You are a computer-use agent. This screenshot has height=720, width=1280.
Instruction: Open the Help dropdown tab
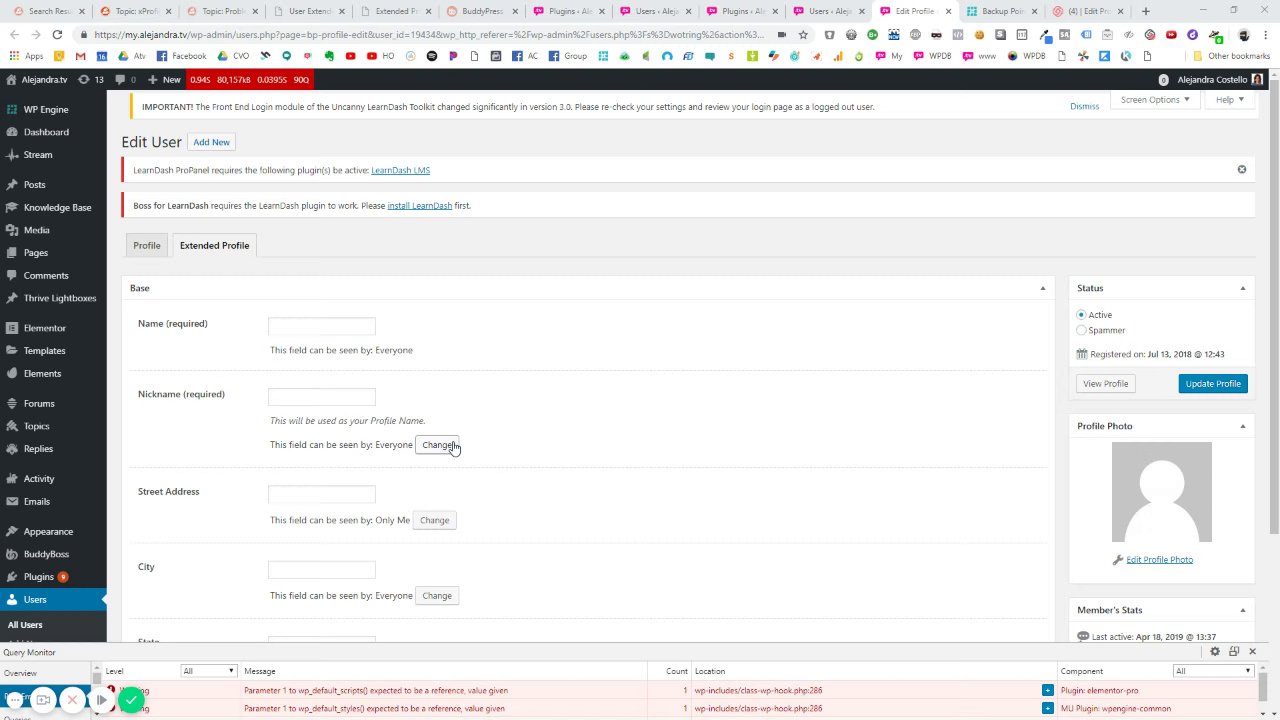coord(1230,100)
